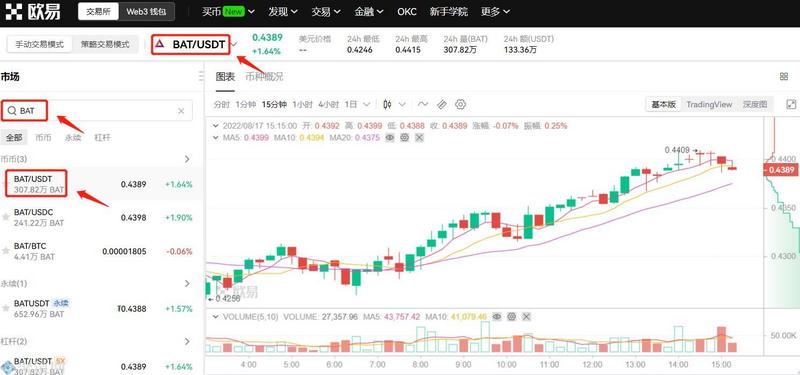
Task: Open the 1日 timeframe dropdown arrow
Action: (x=366, y=105)
